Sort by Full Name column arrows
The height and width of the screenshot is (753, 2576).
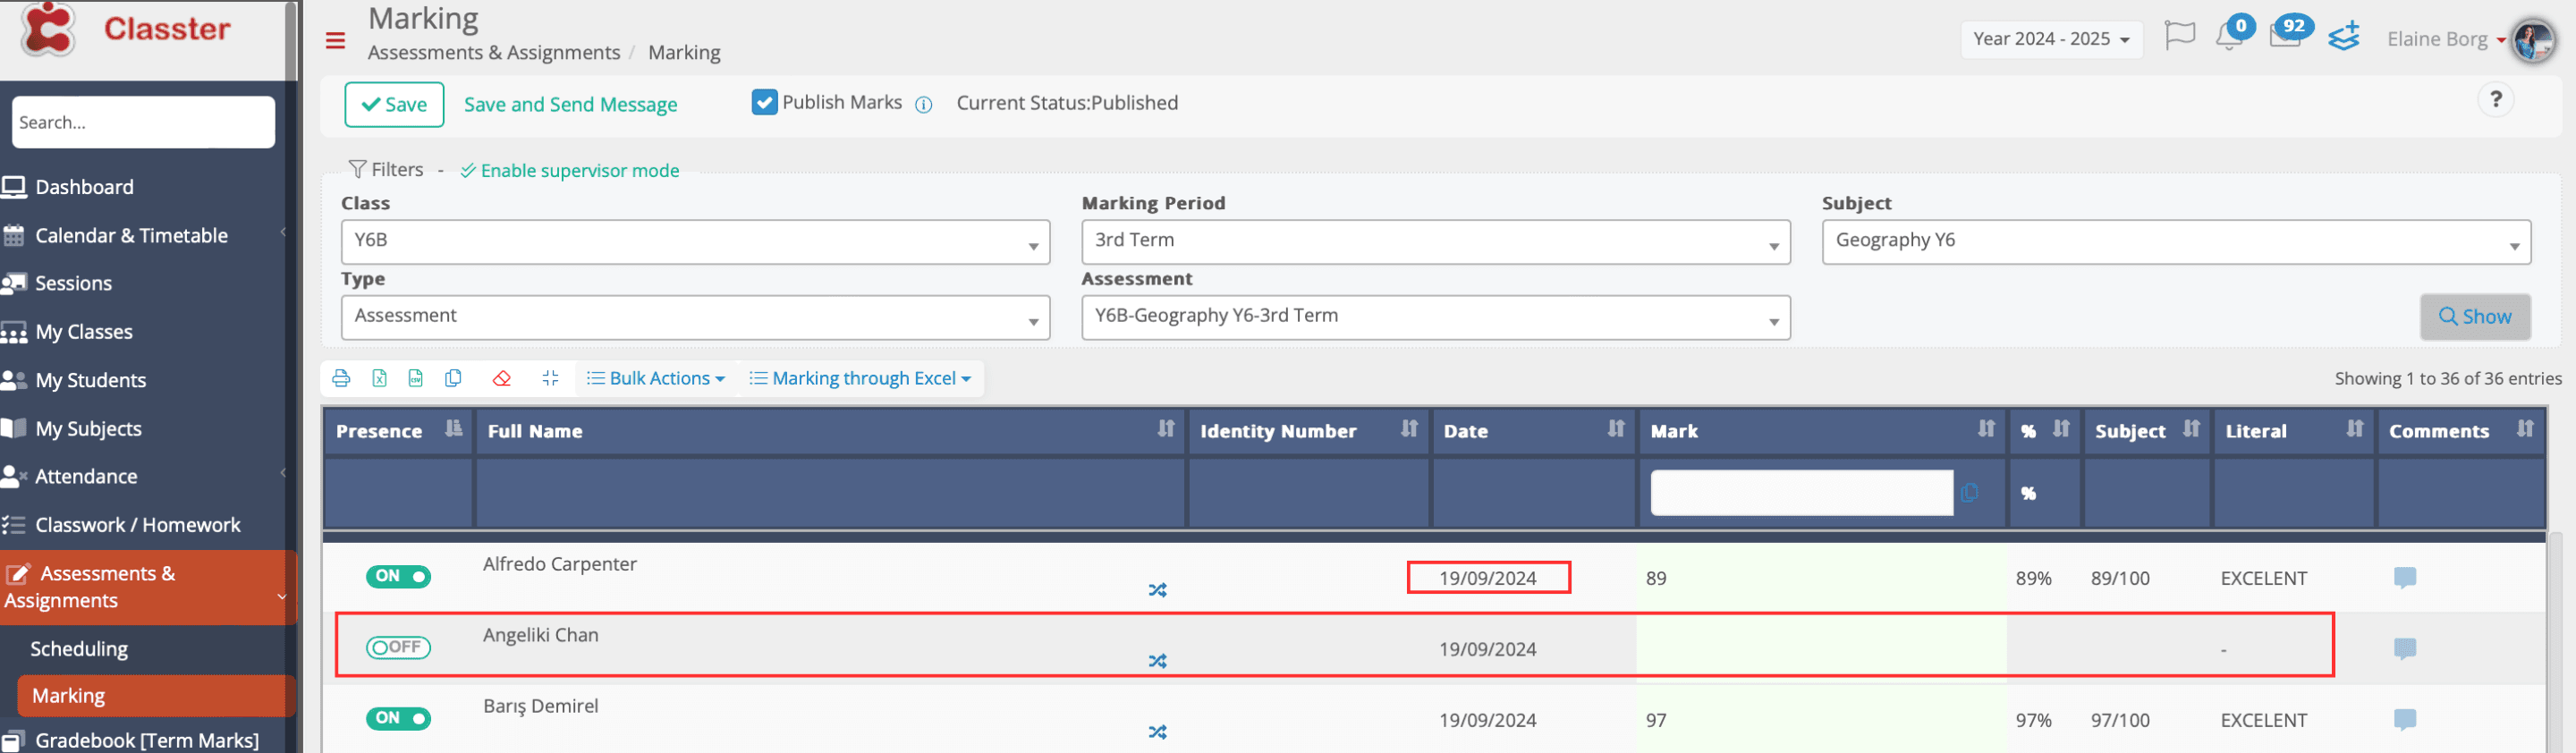(x=1165, y=429)
